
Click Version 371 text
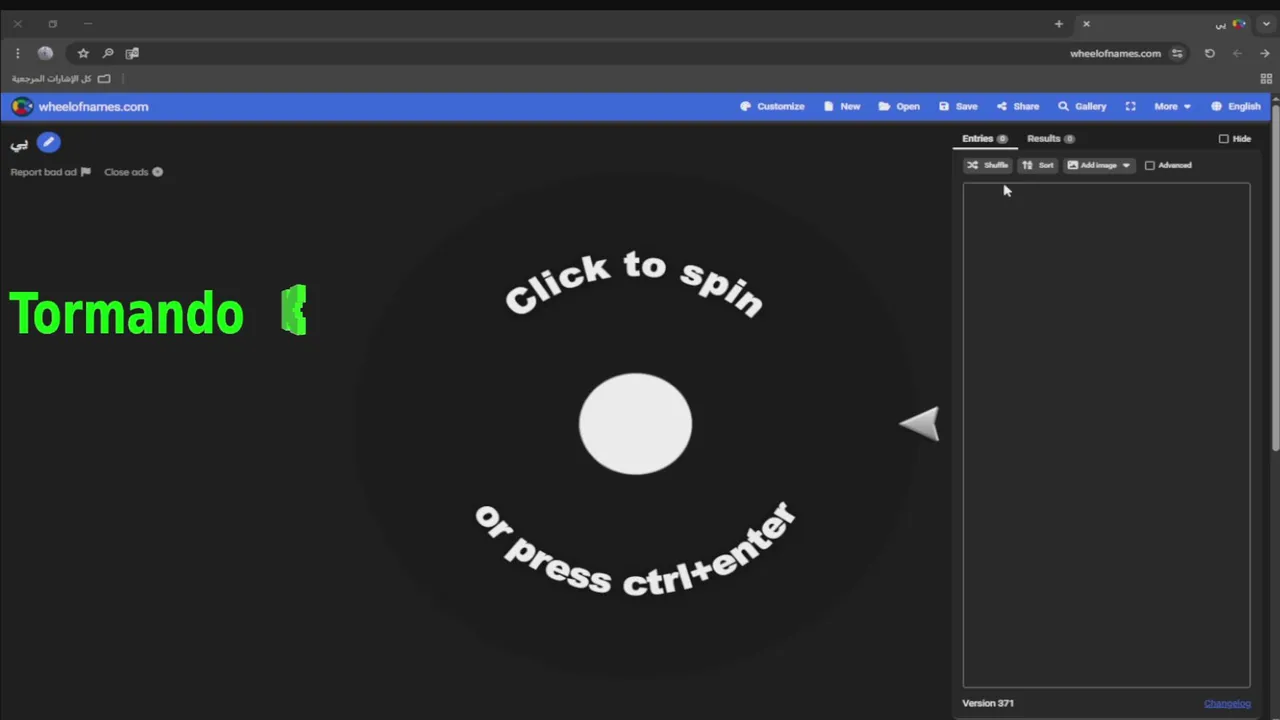point(987,703)
